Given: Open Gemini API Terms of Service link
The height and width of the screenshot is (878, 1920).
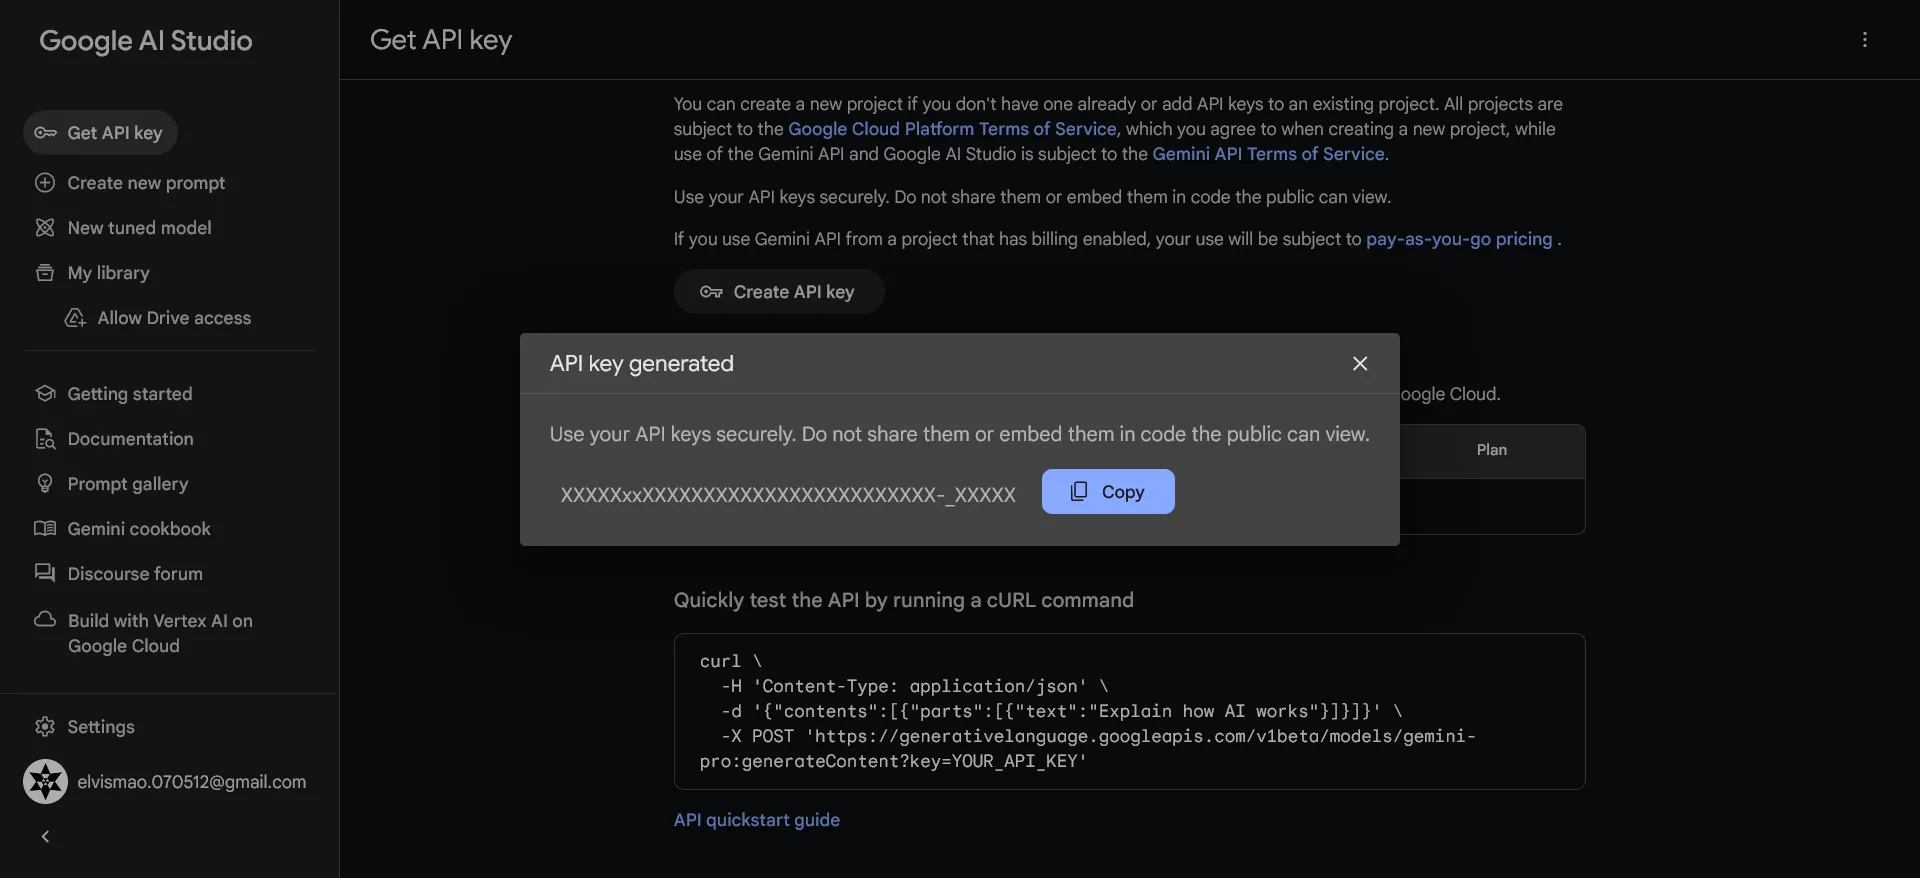Looking at the screenshot, I should pos(1268,154).
